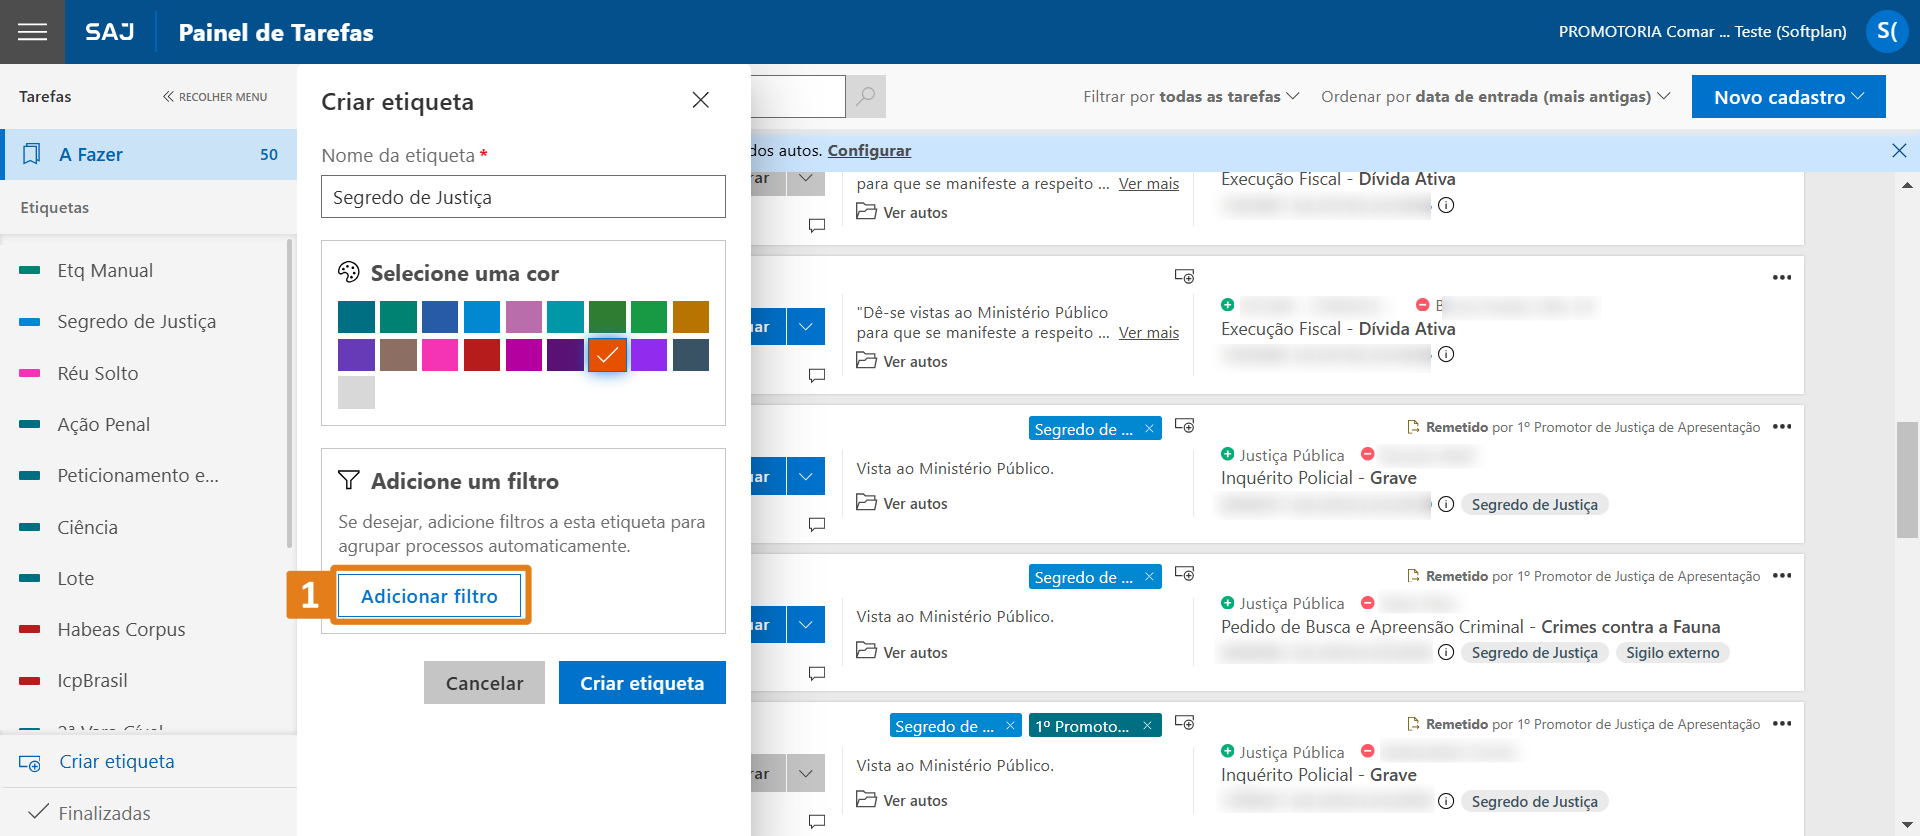The width and height of the screenshot is (1920, 836).
Task: Open Ordenar por data de entrada dropdown
Action: (x=1495, y=97)
